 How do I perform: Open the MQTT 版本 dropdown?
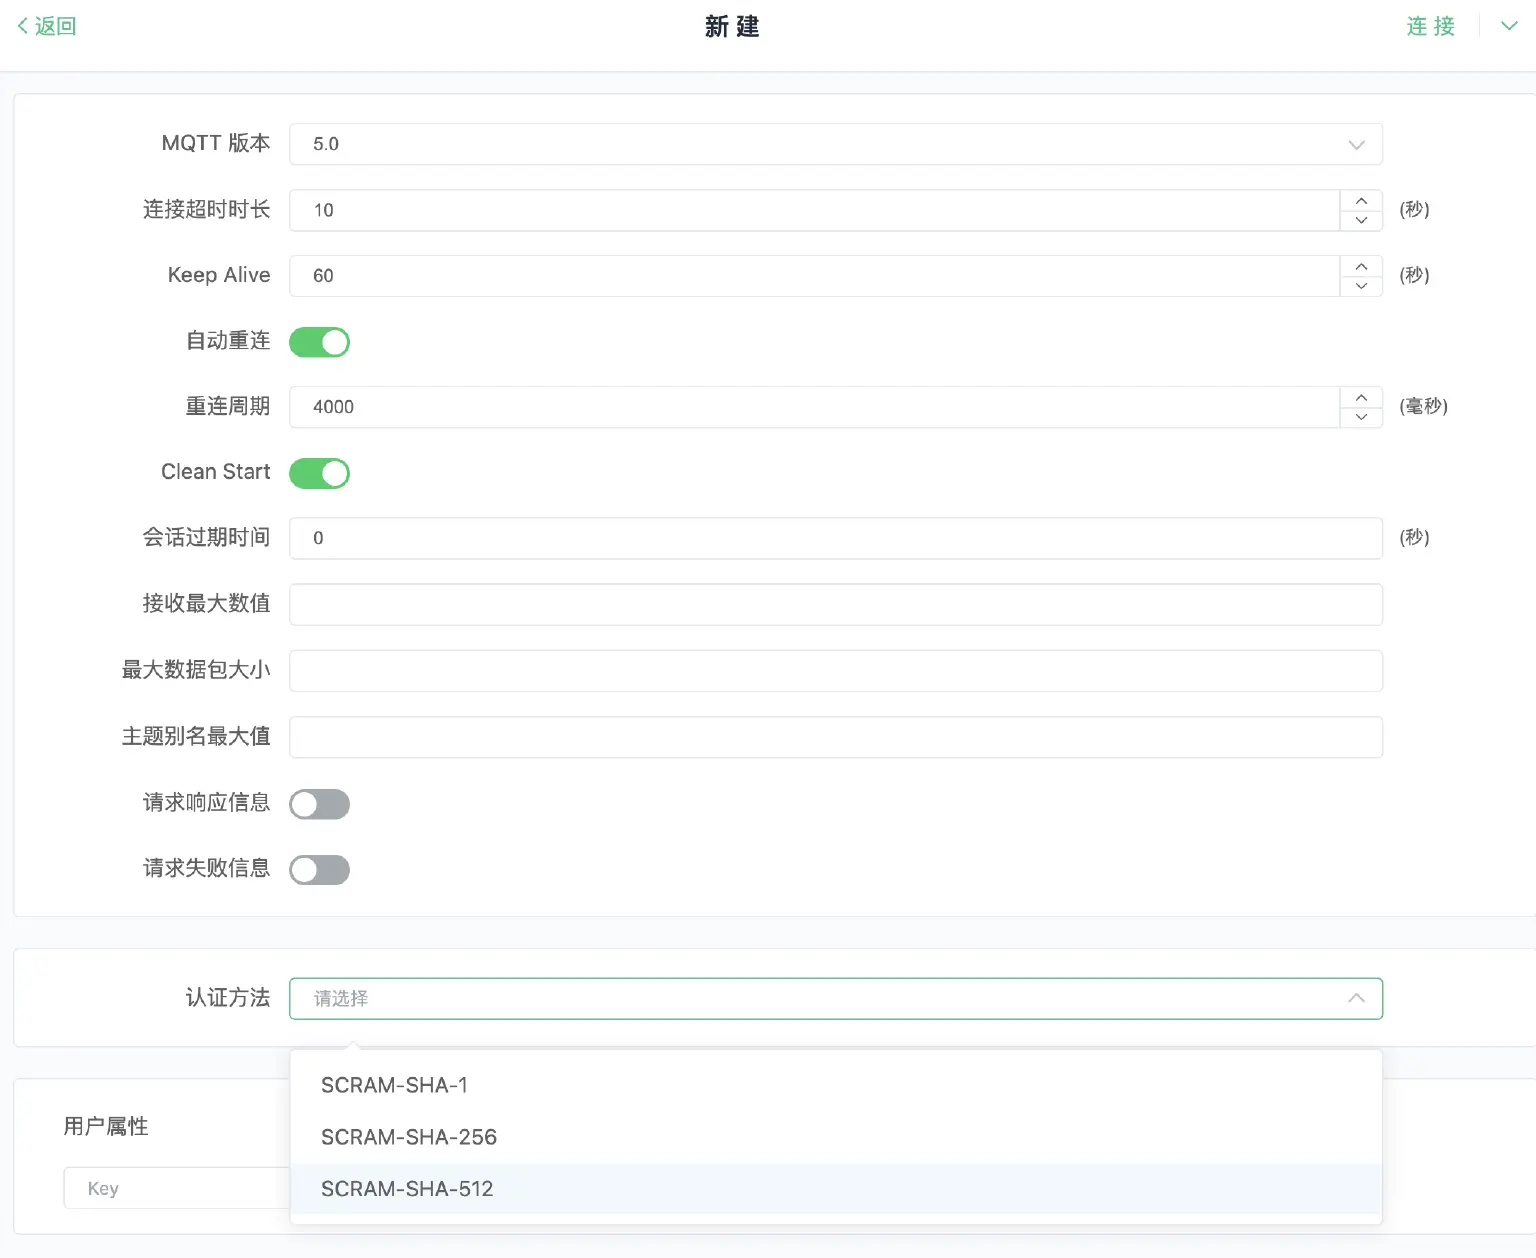pyautogui.click(x=835, y=144)
